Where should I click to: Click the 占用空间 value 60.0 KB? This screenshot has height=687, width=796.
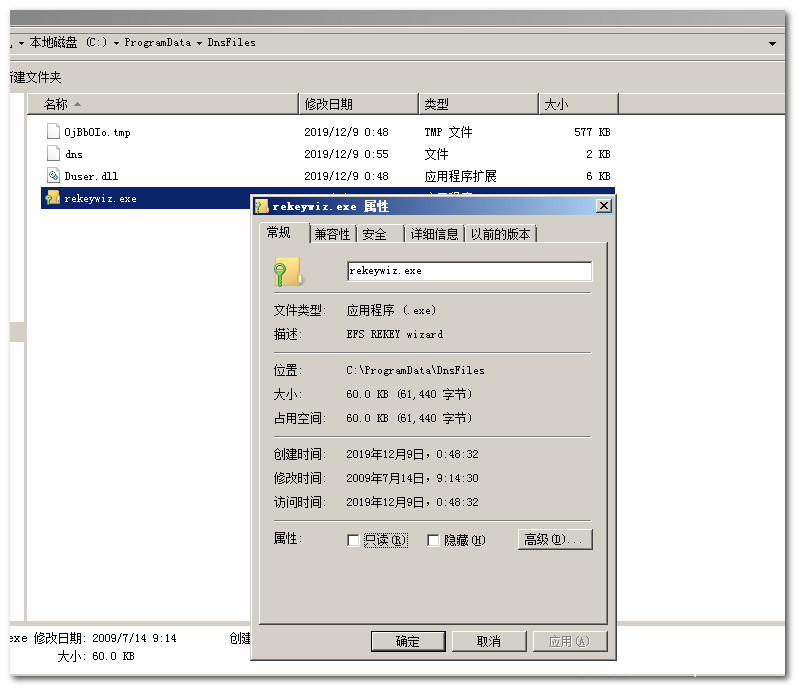(x=409, y=418)
